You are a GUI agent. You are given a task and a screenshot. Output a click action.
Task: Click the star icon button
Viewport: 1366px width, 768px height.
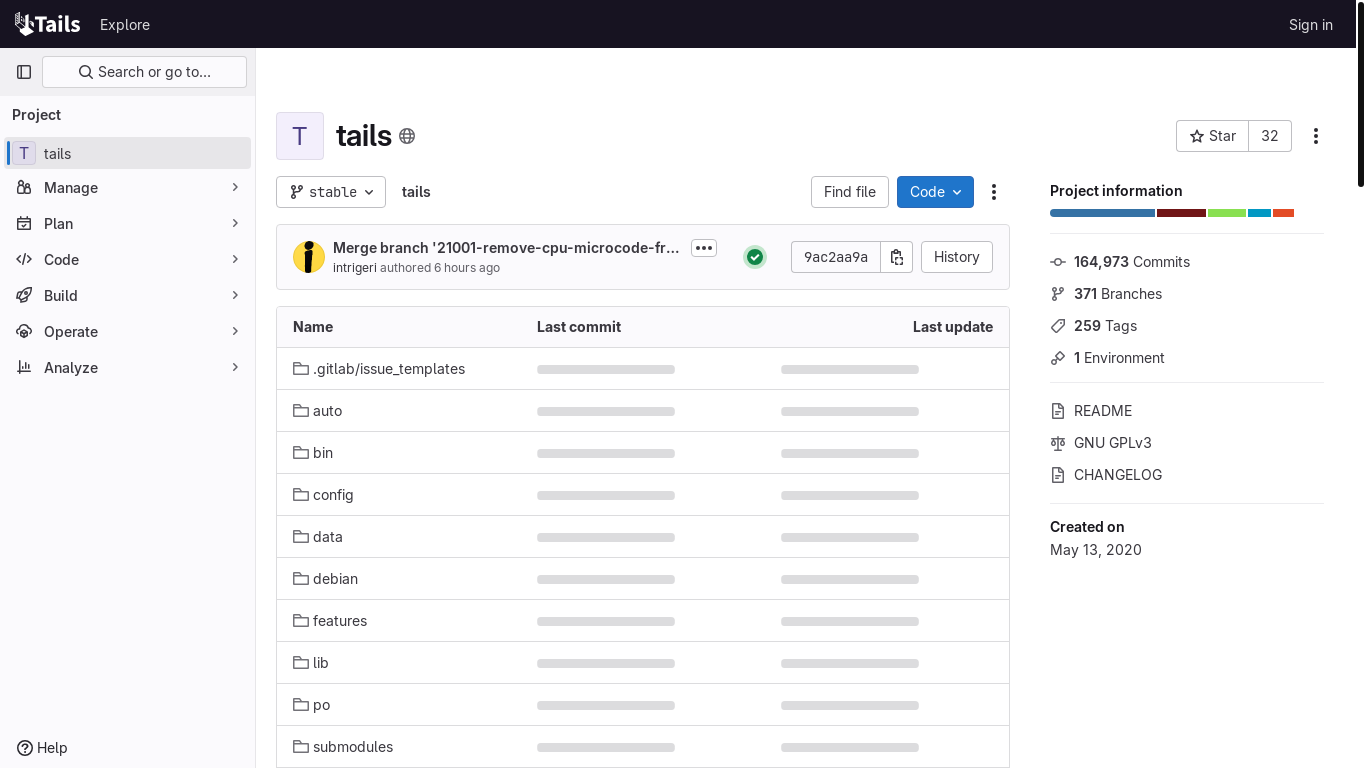pyautogui.click(x=1212, y=136)
